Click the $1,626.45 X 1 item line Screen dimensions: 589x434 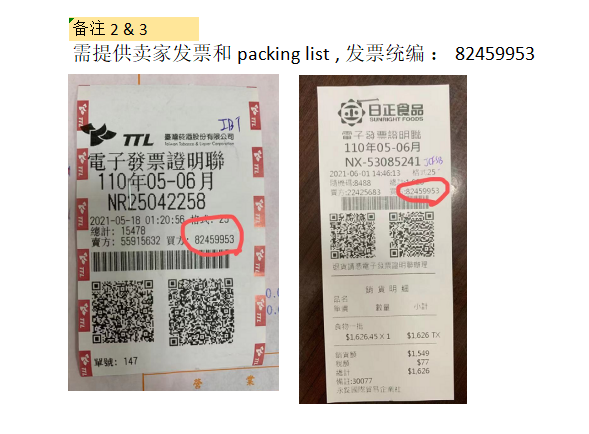pyautogui.click(x=368, y=336)
